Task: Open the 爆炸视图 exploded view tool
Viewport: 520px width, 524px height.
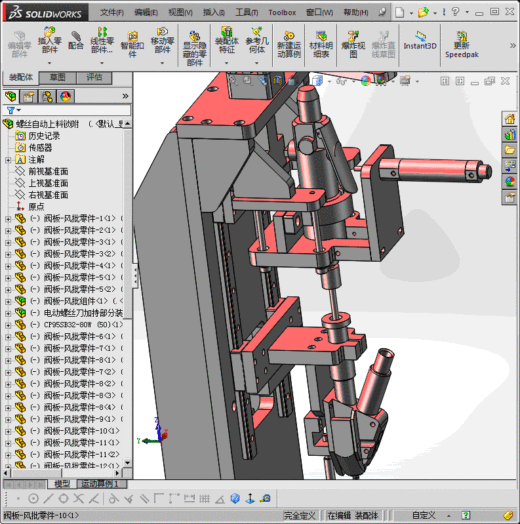Action: [353, 44]
